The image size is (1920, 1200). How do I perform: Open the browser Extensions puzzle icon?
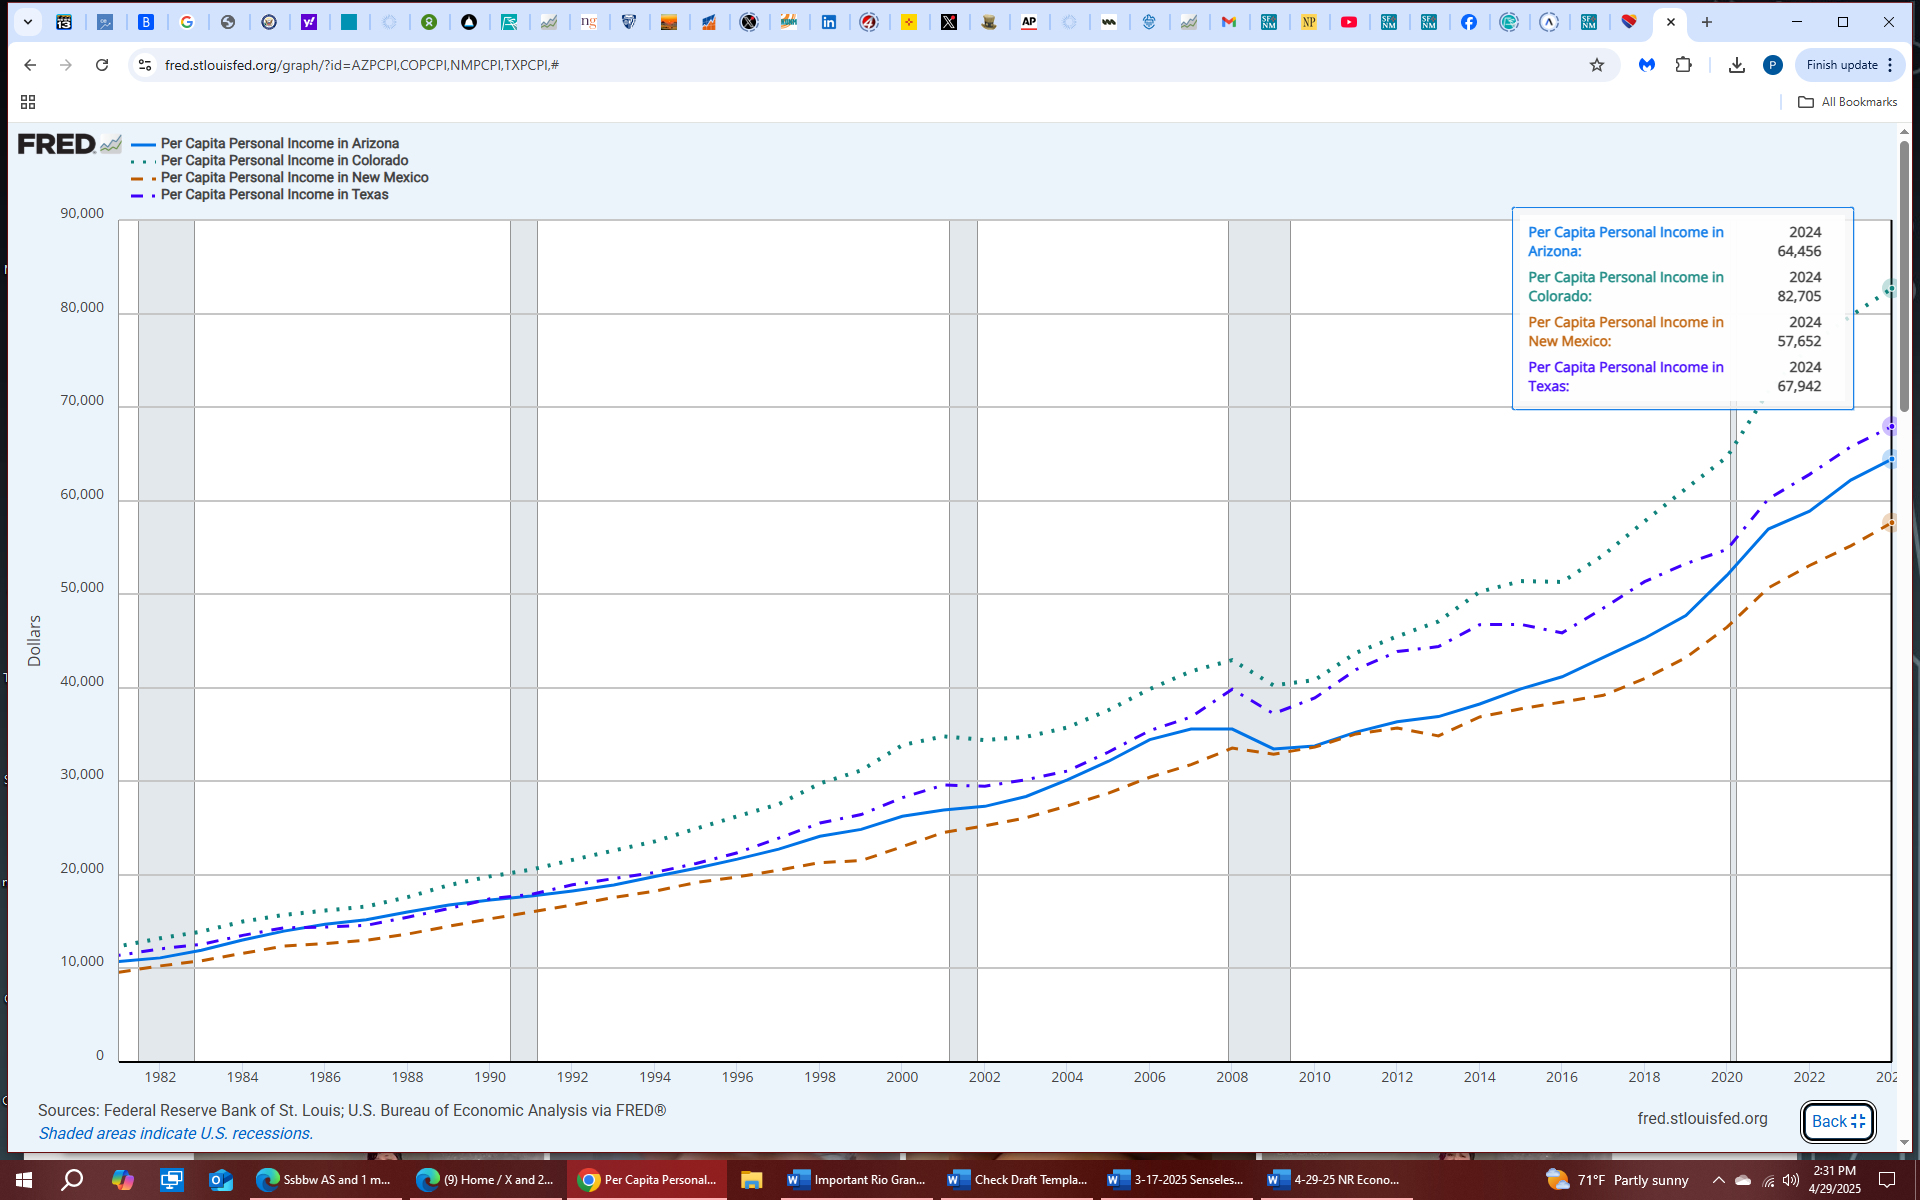1684,65
